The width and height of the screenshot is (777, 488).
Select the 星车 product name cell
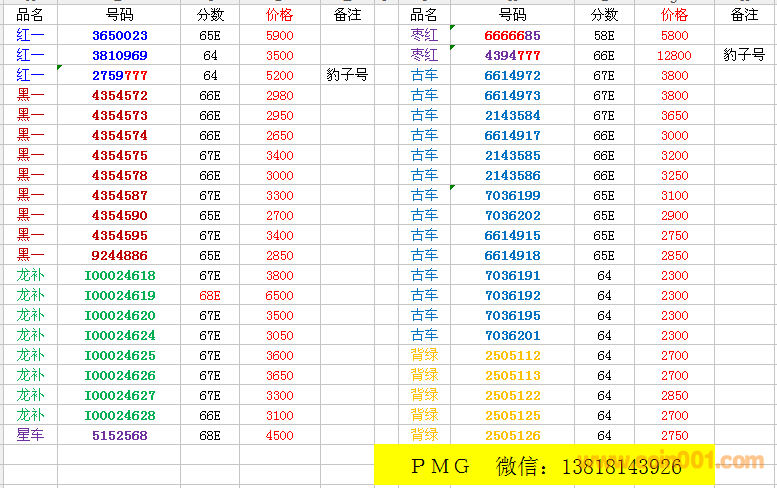coord(30,435)
